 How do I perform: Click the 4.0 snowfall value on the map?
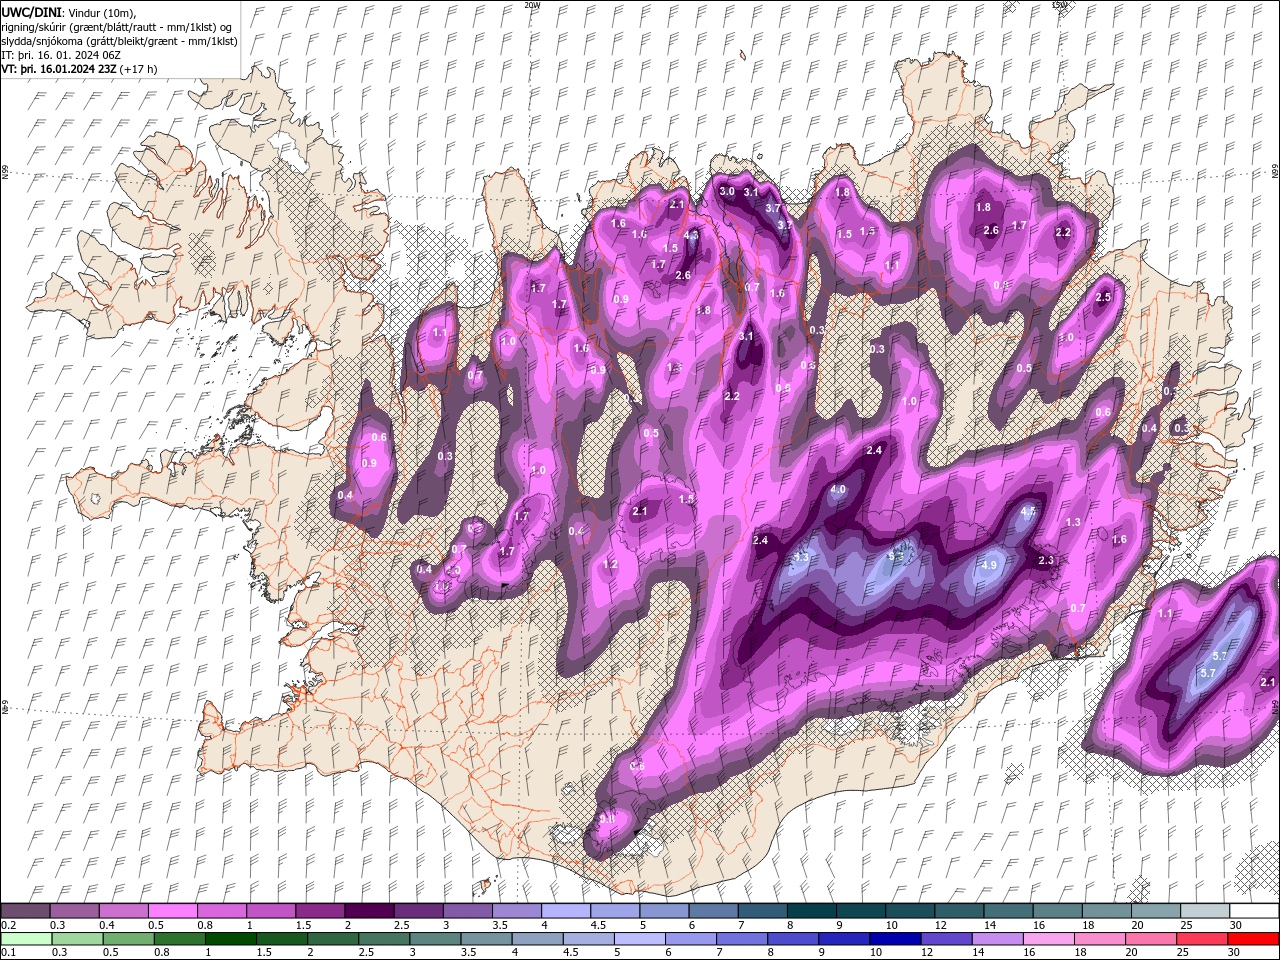click(x=838, y=489)
